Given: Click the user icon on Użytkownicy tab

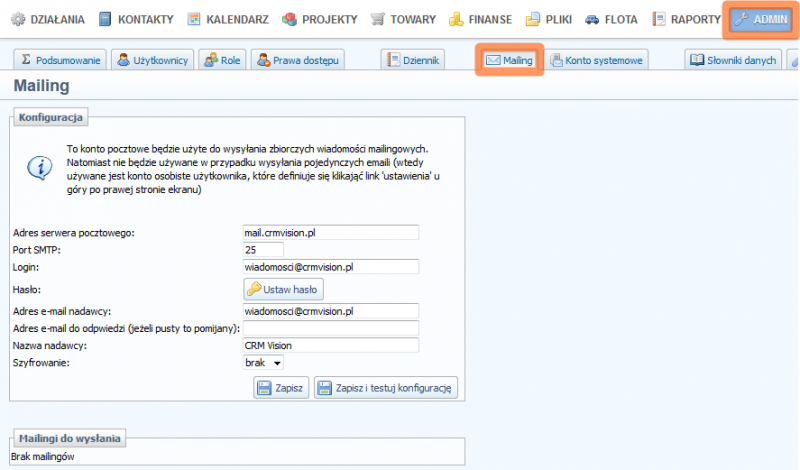Looking at the screenshot, I should click(123, 60).
